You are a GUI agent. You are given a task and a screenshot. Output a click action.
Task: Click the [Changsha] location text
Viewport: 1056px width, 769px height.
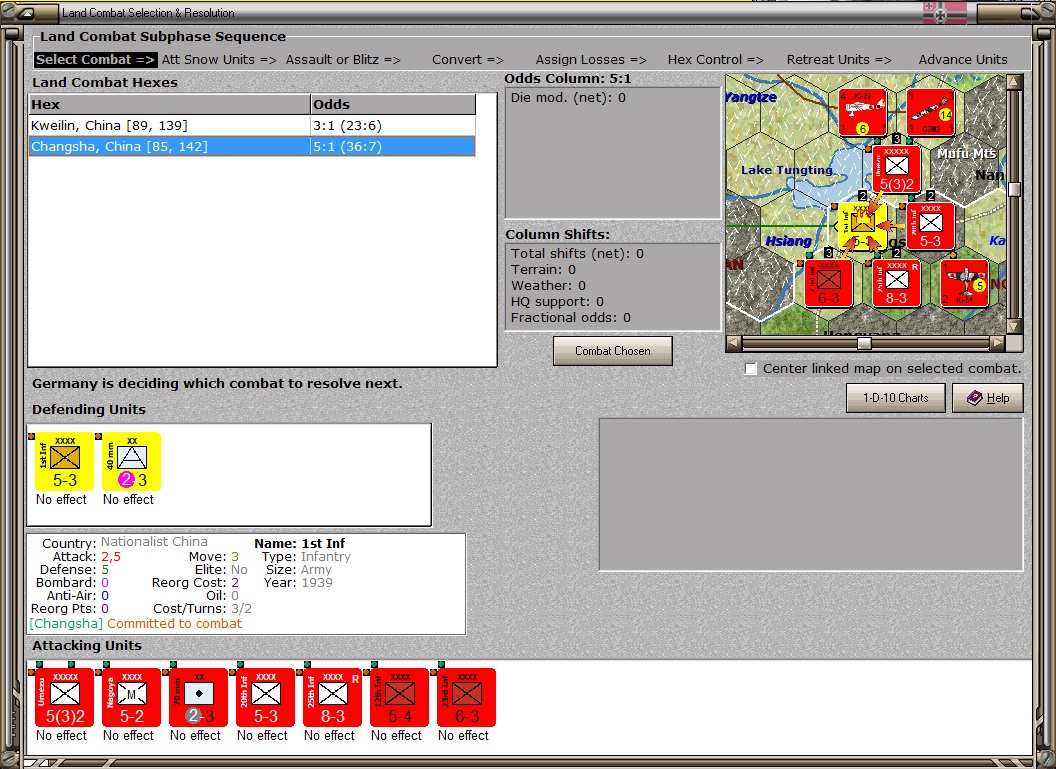coord(66,624)
